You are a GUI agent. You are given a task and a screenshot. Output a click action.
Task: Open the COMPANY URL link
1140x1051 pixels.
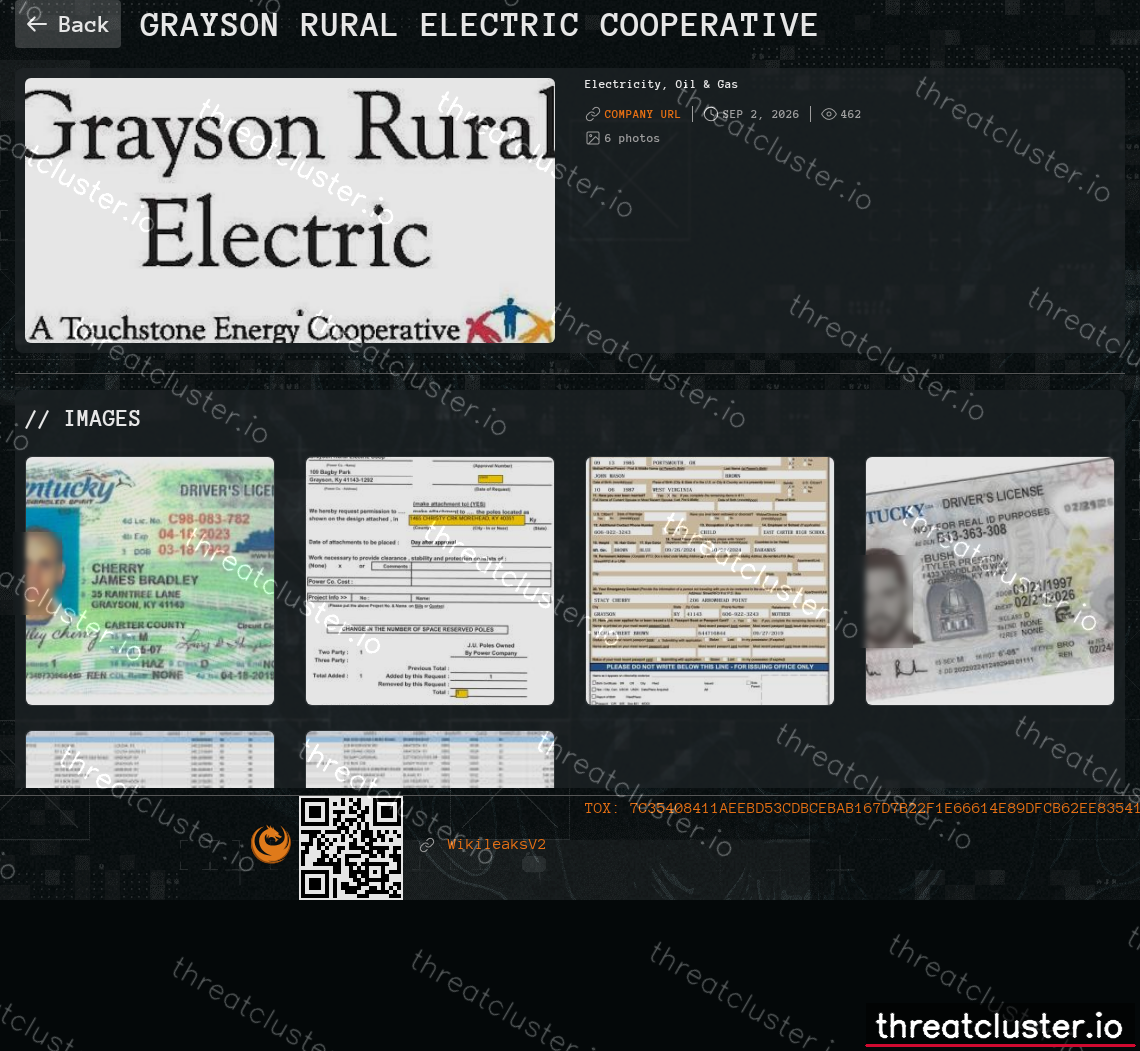click(x=642, y=114)
